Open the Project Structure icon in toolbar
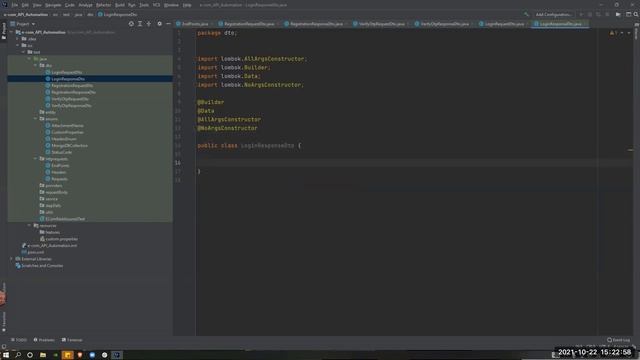 click(628, 14)
